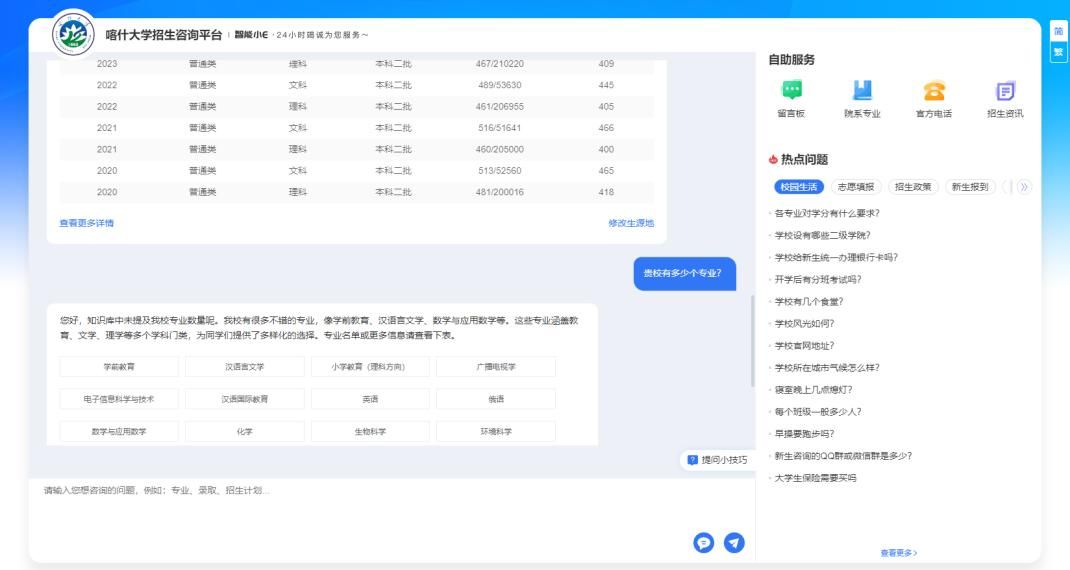Expand more hot-topic categories with double chevron
Image resolution: width=1070 pixels, height=570 pixels.
pyautogui.click(x=1023, y=187)
